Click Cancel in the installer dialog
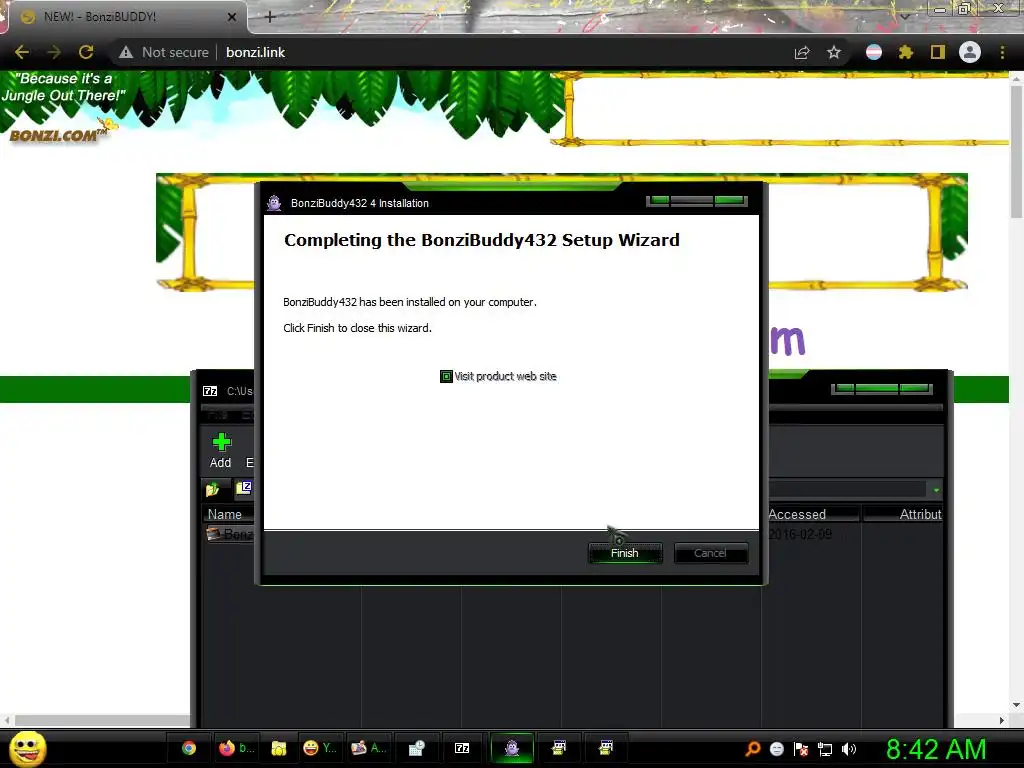Image resolution: width=1024 pixels, height=768 pixels. [711, 553]
